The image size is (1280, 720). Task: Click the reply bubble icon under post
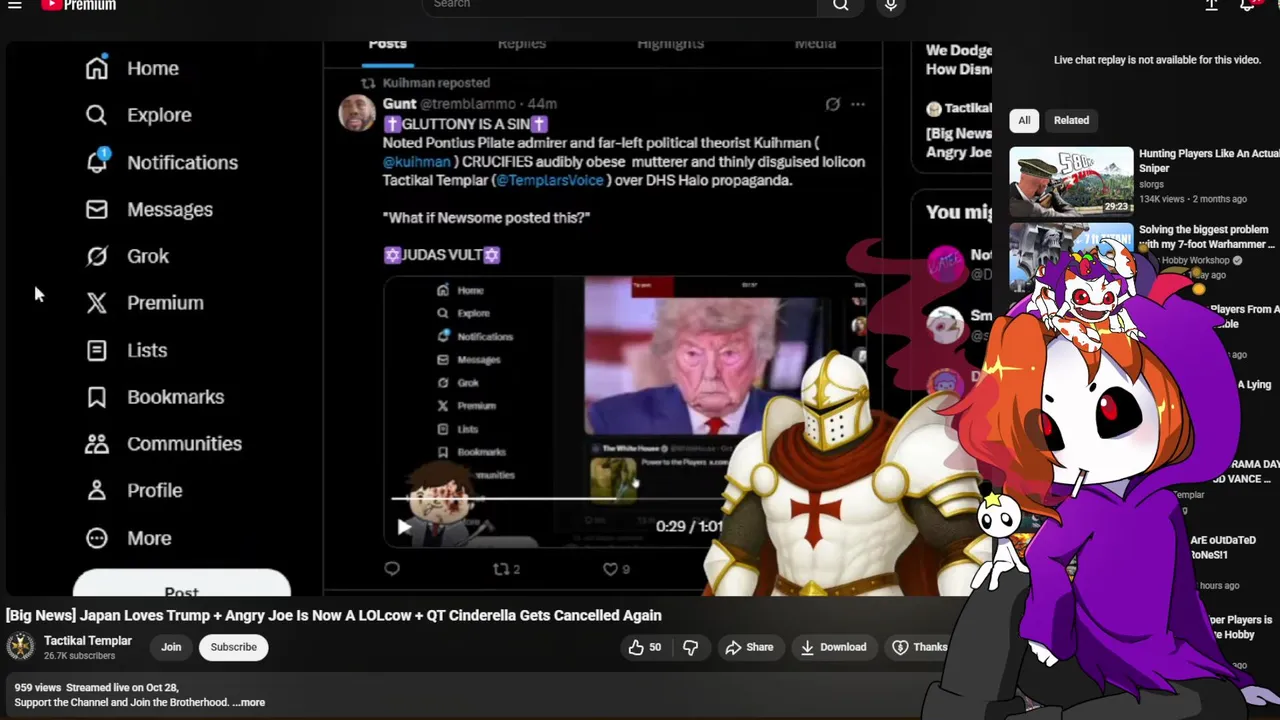click(392, 569)
